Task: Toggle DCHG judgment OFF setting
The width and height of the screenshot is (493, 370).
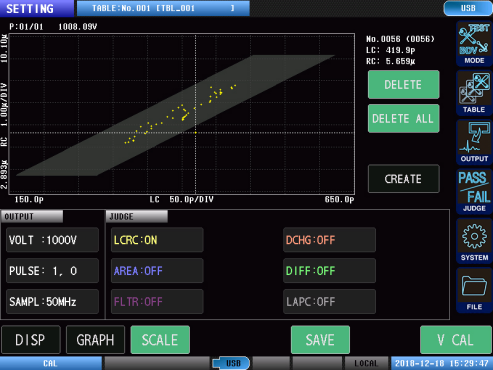Action: tap(329, 240)
